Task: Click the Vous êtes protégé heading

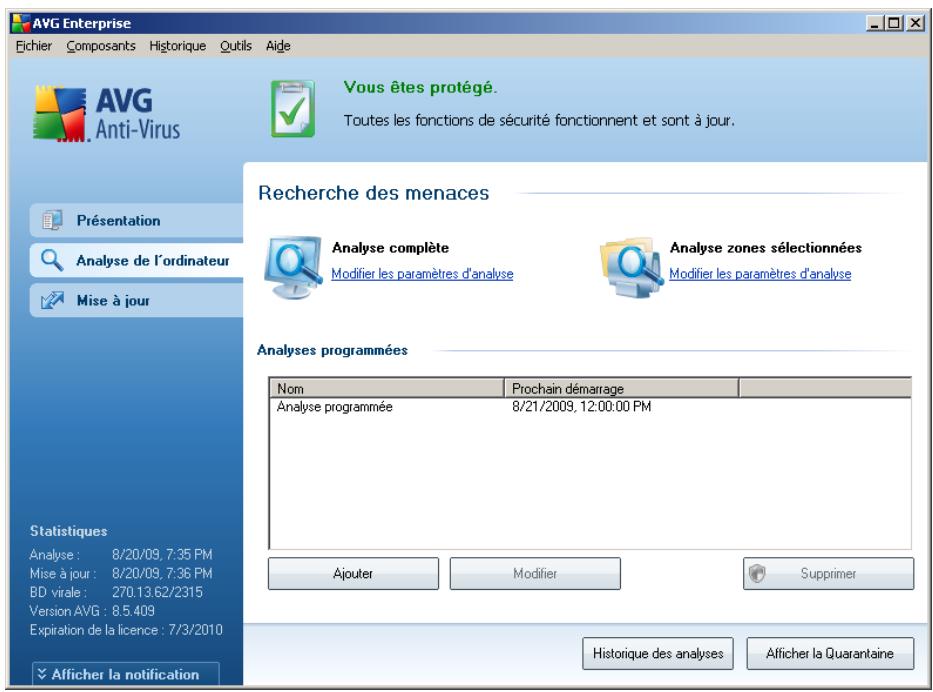Action: click(x=420, y=87)
